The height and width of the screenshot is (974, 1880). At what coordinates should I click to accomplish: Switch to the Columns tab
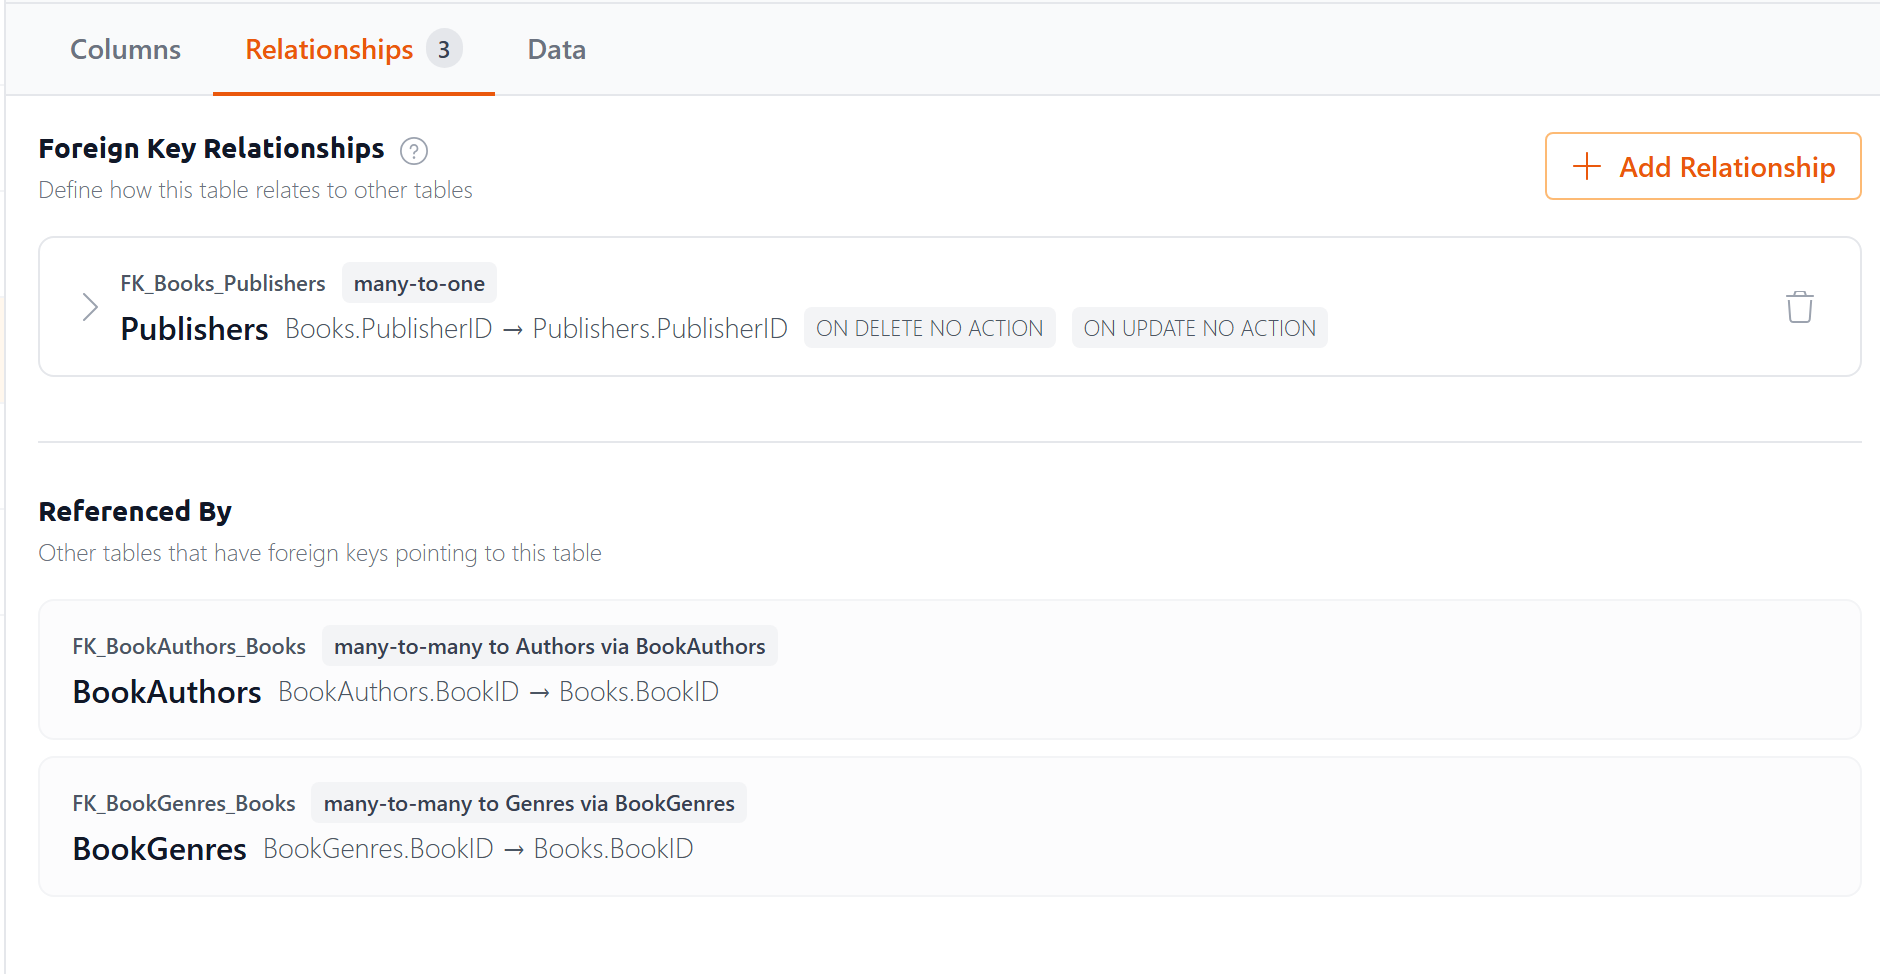pyautogui.click(x=125, y=49)
